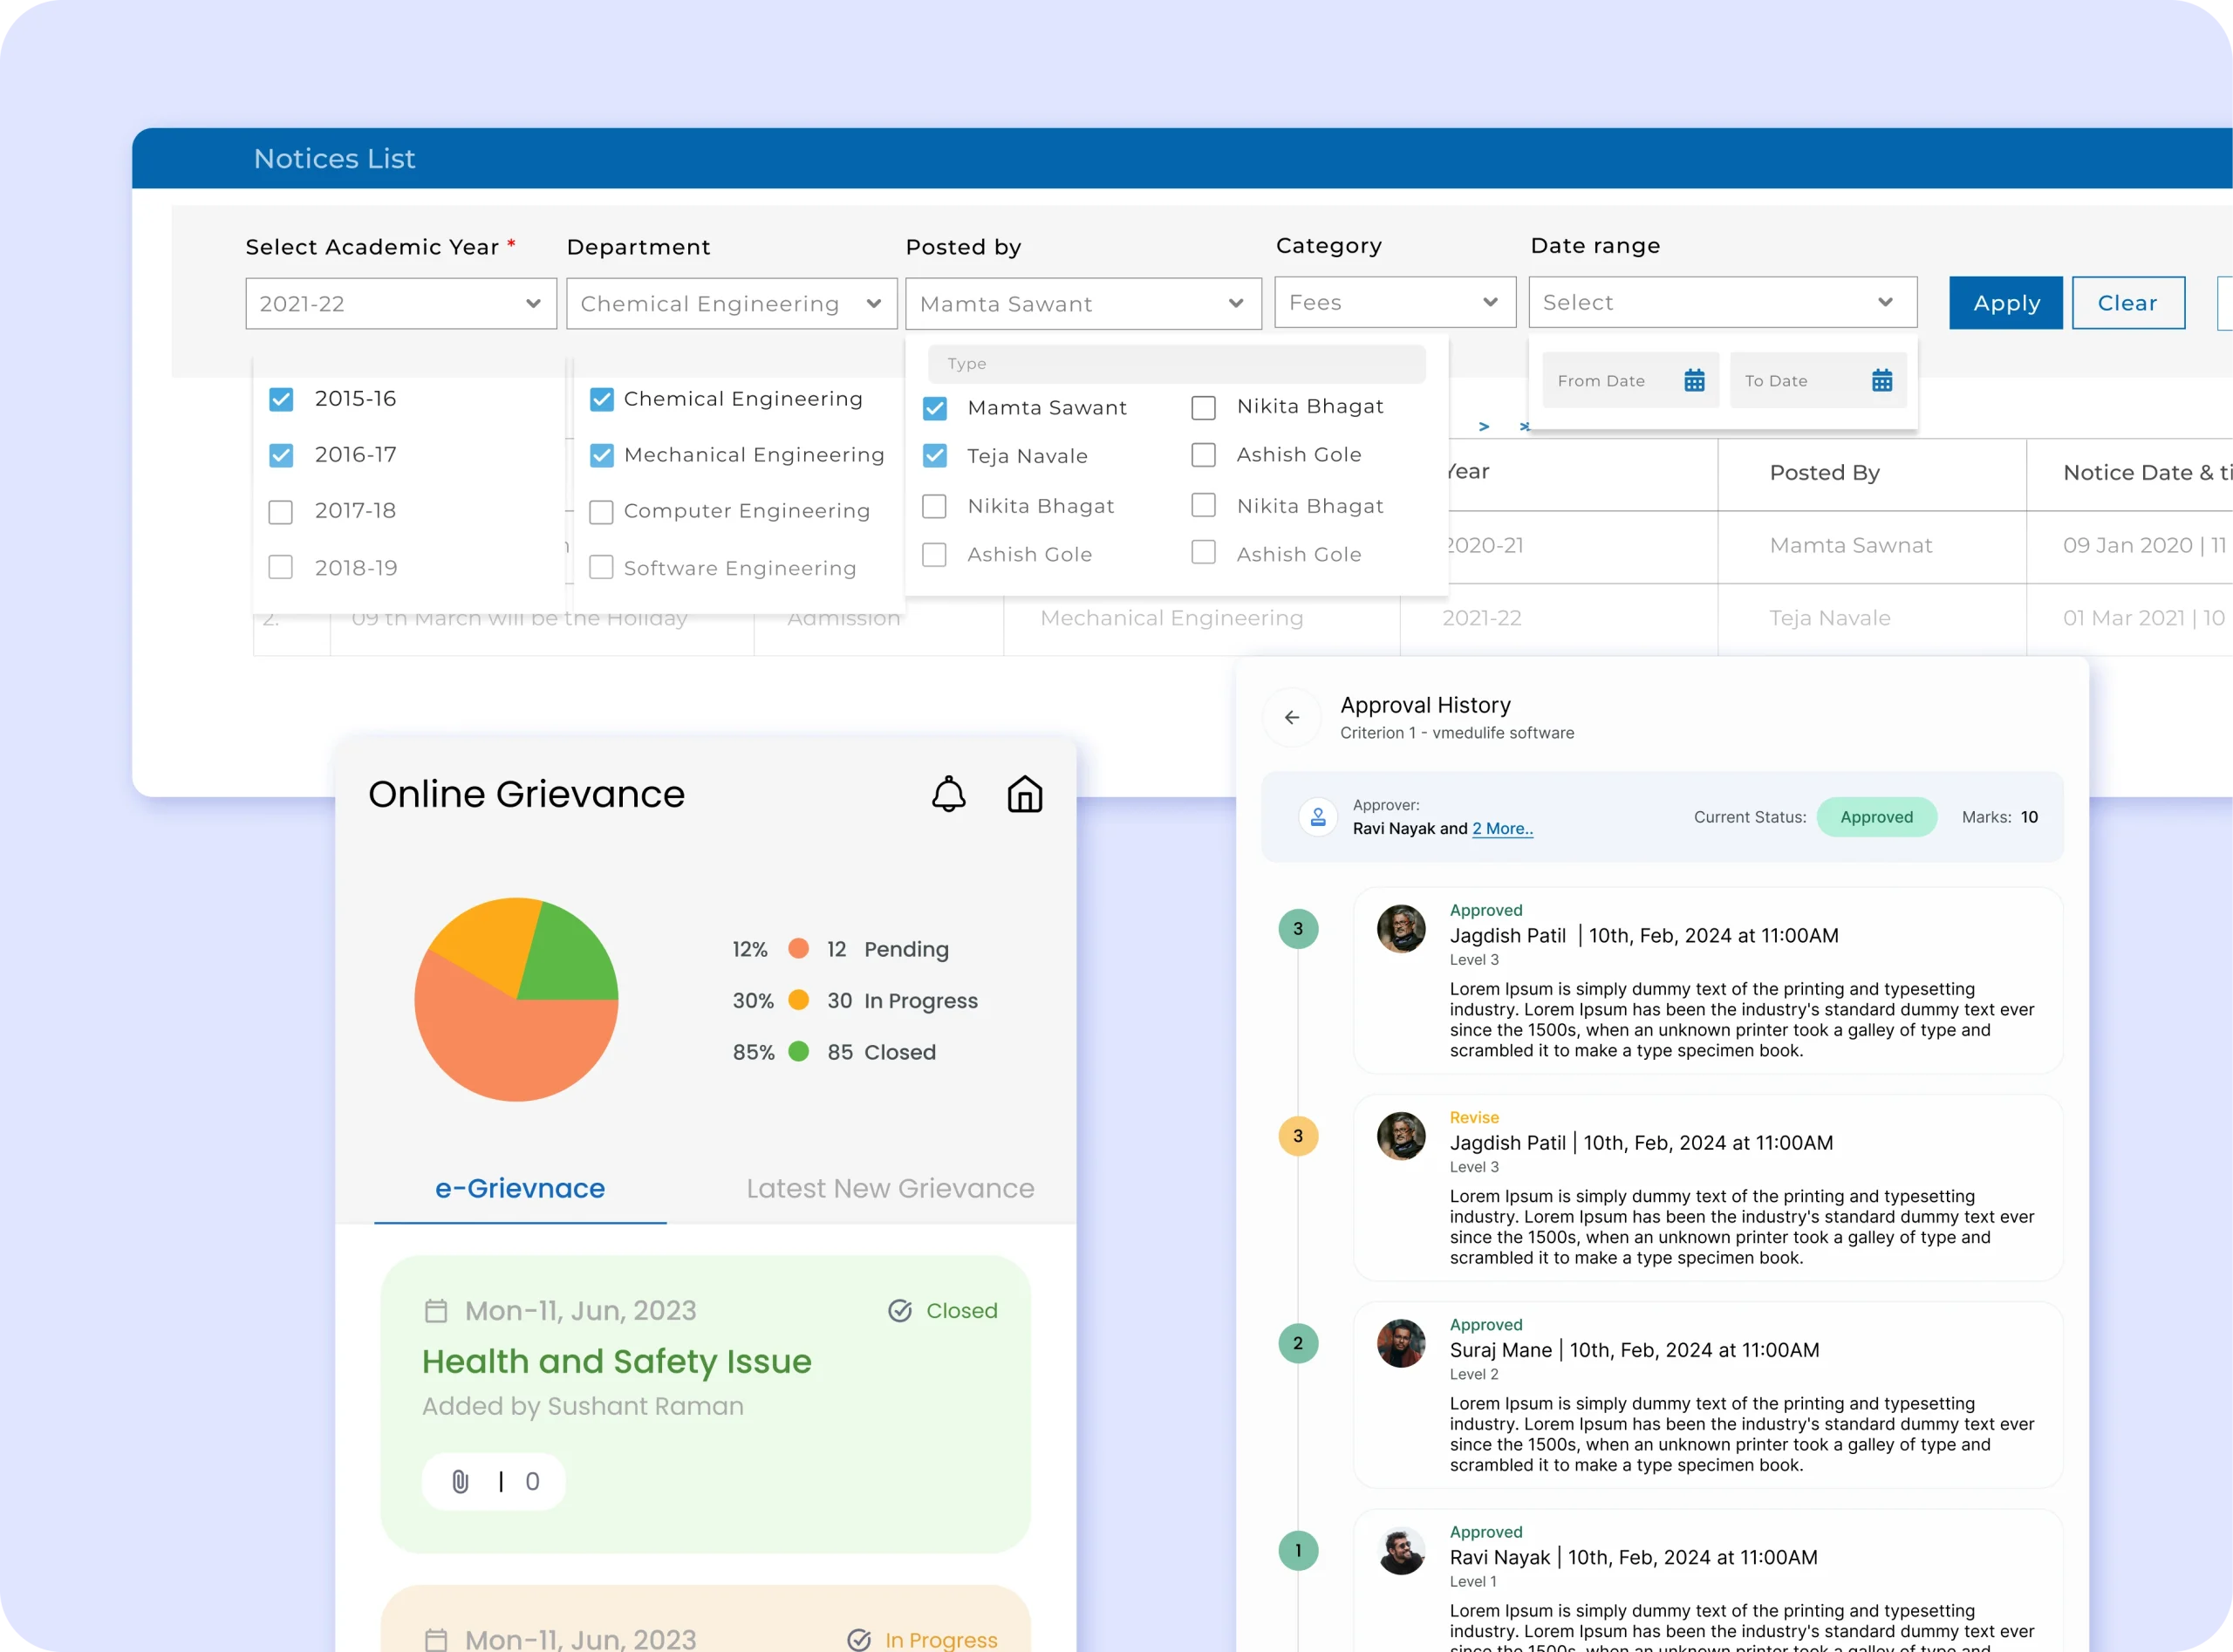Screen dimensions: 2233x1652
Task: Click the attachment paperclip icon
Action: tap(460, 1481)
